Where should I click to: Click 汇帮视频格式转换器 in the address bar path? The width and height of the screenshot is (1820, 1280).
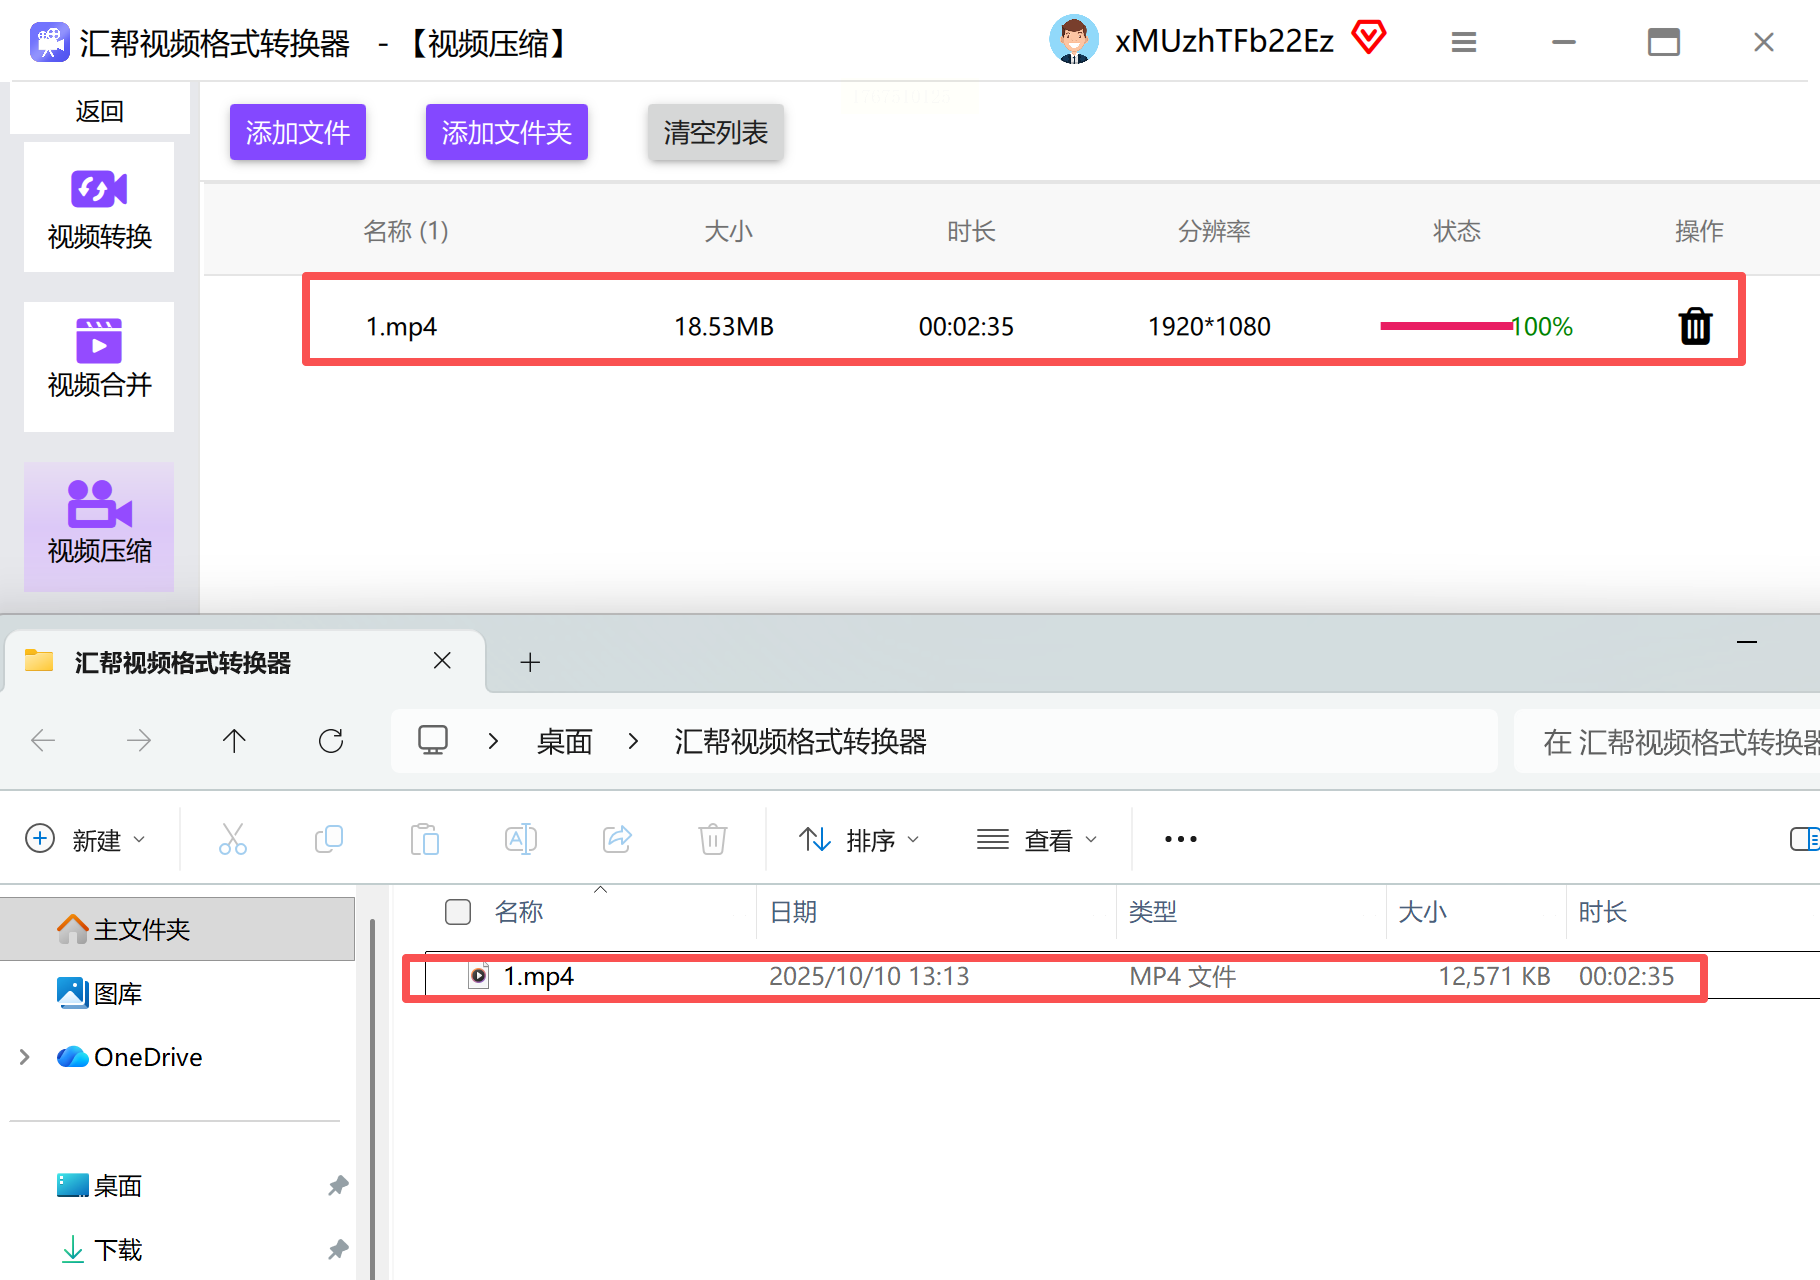coord(800,741)
